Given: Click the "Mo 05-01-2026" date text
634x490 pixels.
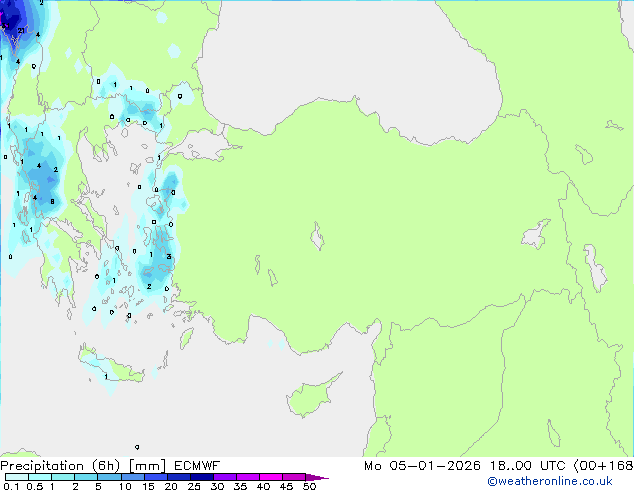Looking at the screenshot, I should pos(422,466).
